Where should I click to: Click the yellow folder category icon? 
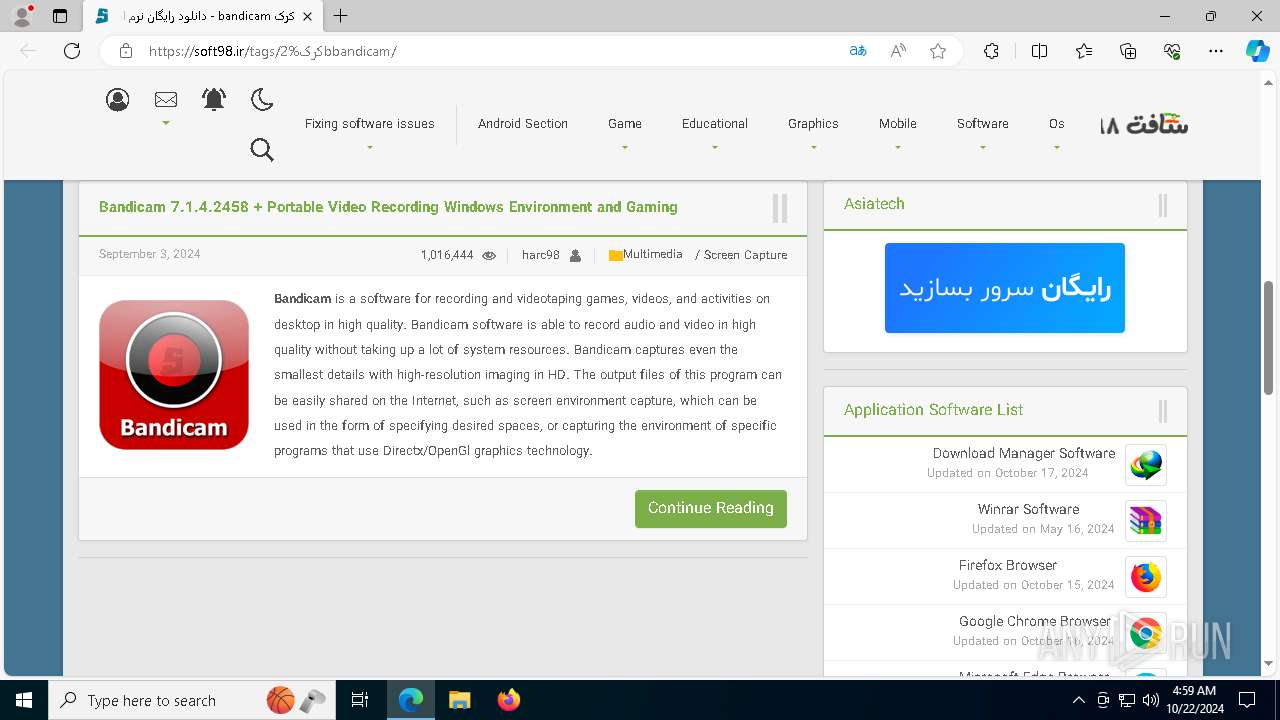tap(615, 256)
